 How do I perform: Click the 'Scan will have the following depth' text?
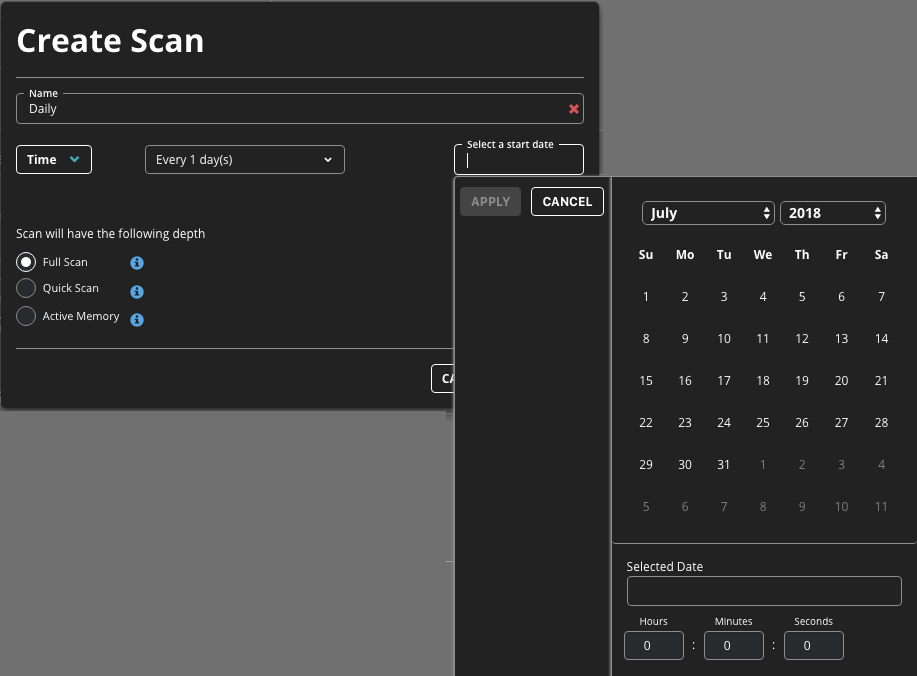111,234
